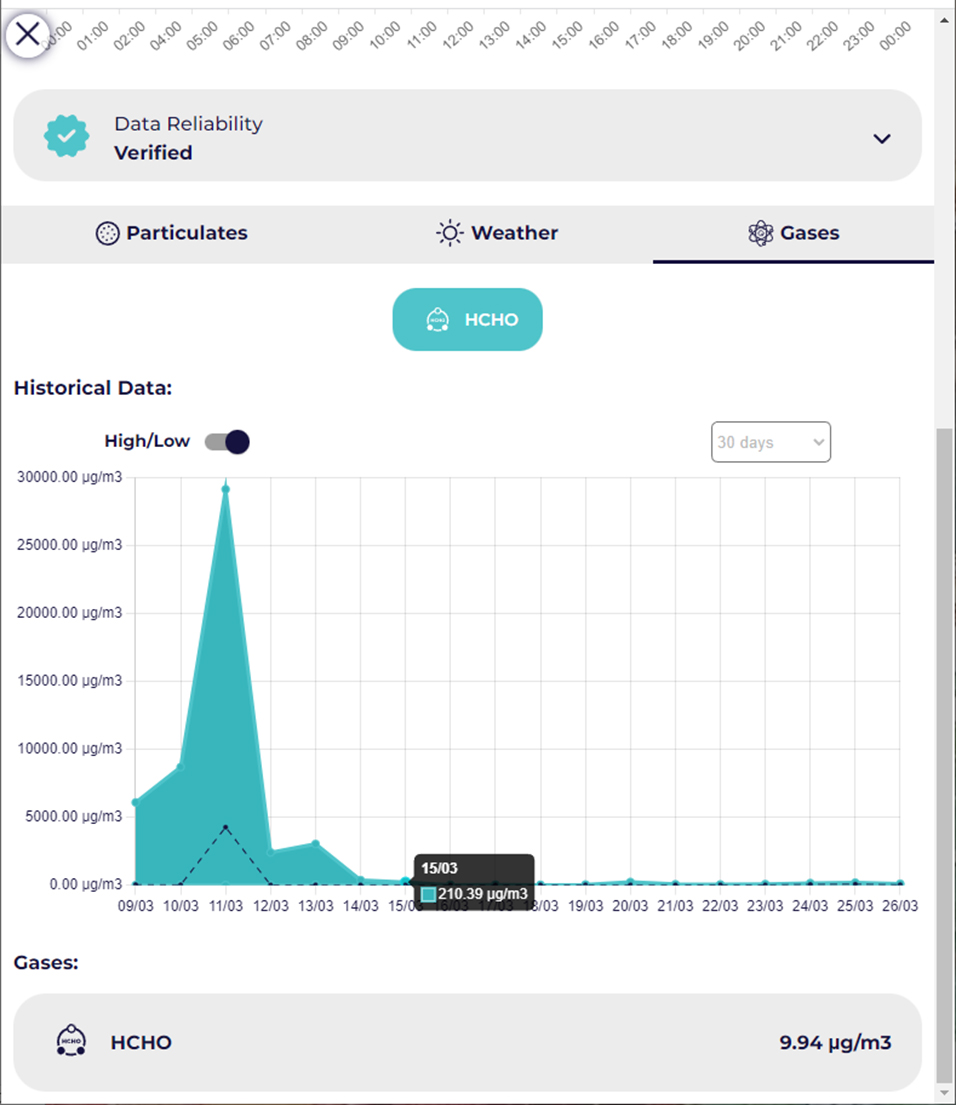This screenshot has width=956, height=1105.
Task: Click the Data Reliability verified badge icon
Action: click(x=67, y=137)
